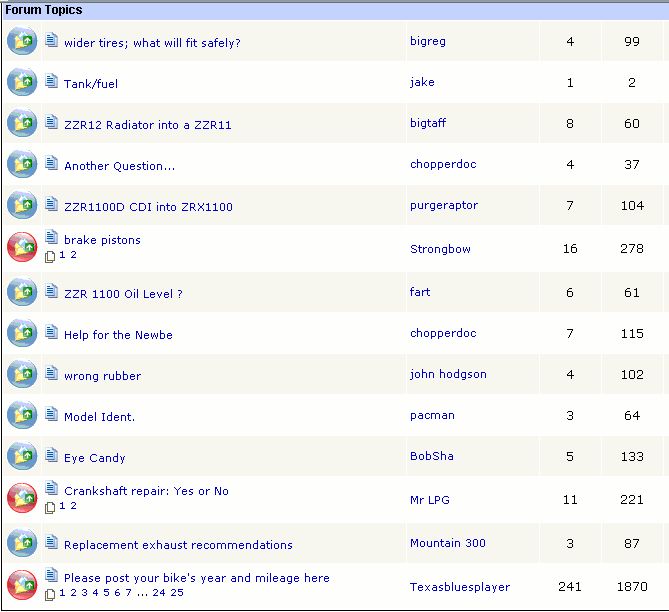This screenshot has width=669, height=612.
Task: Click the document icon before 'Model Ident.' title
Action: [x=52, y=415]
